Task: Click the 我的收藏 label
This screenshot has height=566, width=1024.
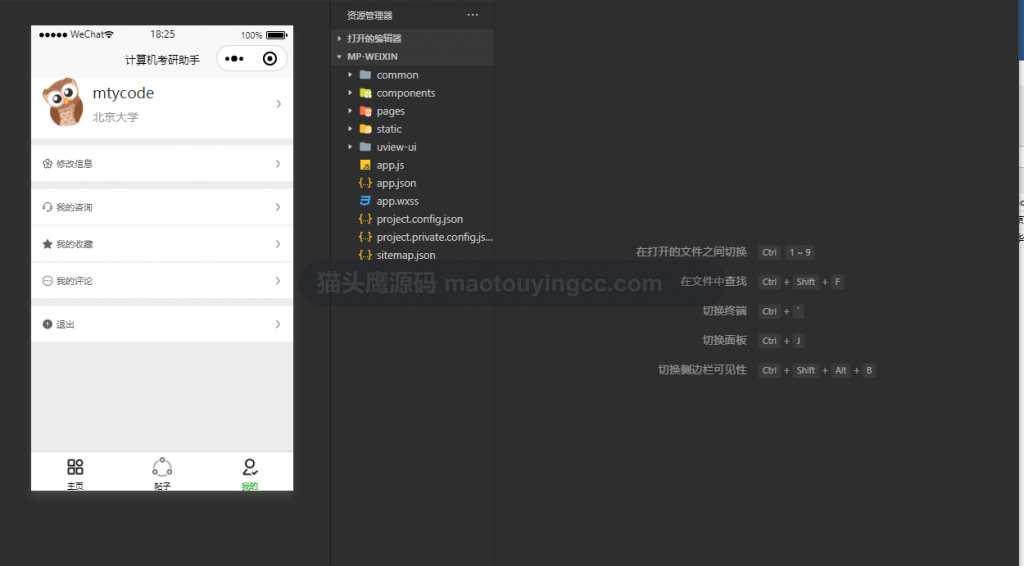Action: 74,244
